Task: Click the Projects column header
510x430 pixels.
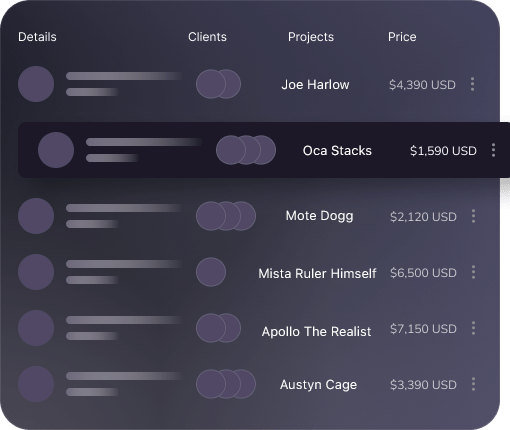Action: (x=311, y=37)
